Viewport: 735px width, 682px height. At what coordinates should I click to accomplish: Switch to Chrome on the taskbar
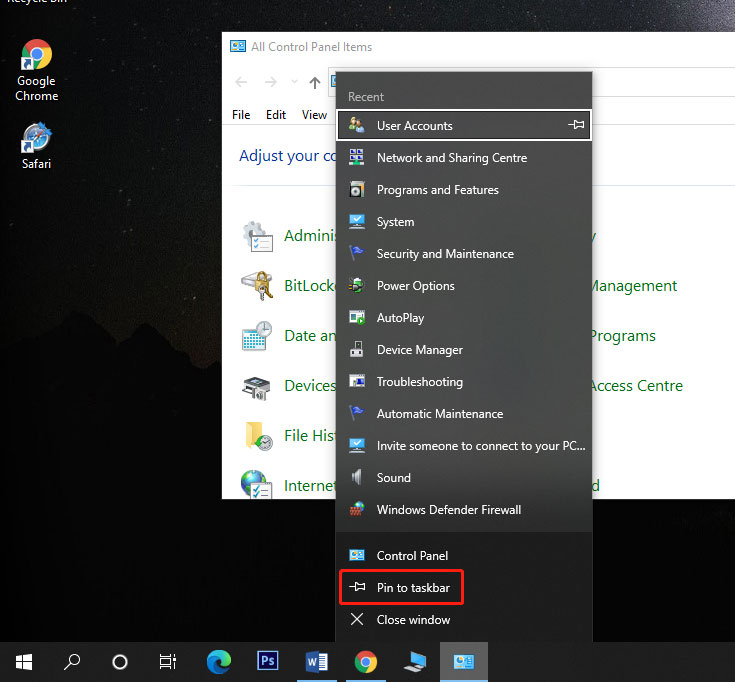pos(366,662)
